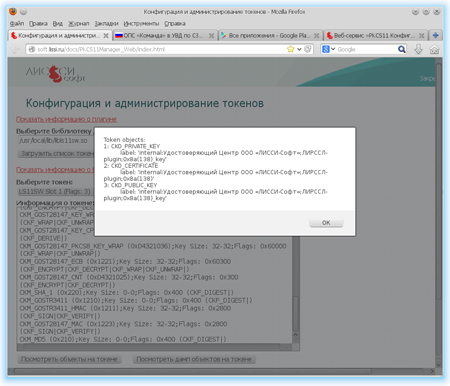Viewport: 450px width, 386px height.
Task: Click the site identity globe icon
Action: [x=32, y=49]
